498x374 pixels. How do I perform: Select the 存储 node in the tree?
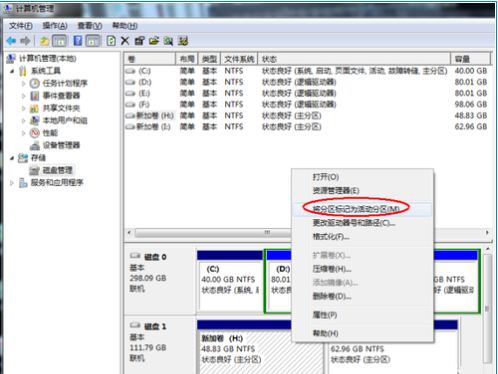point(38,157)
